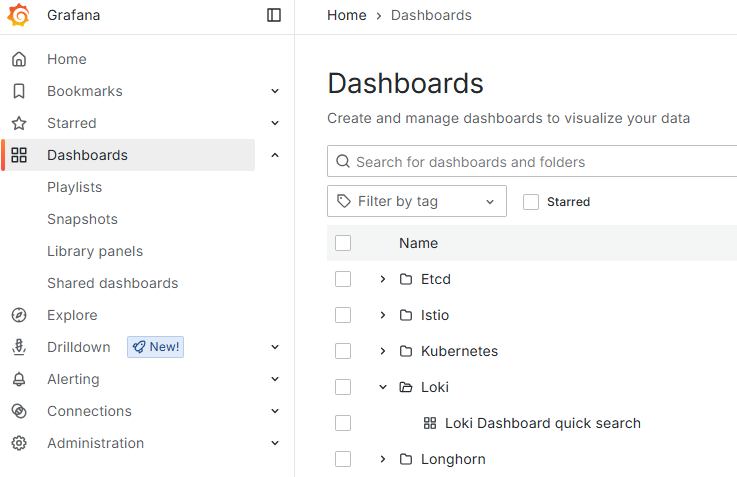This screenshot has height=477, width=737.
Task: Collapse the Dashboards menu section chevron
Action: pyautogui.click(x=275, y=155)
